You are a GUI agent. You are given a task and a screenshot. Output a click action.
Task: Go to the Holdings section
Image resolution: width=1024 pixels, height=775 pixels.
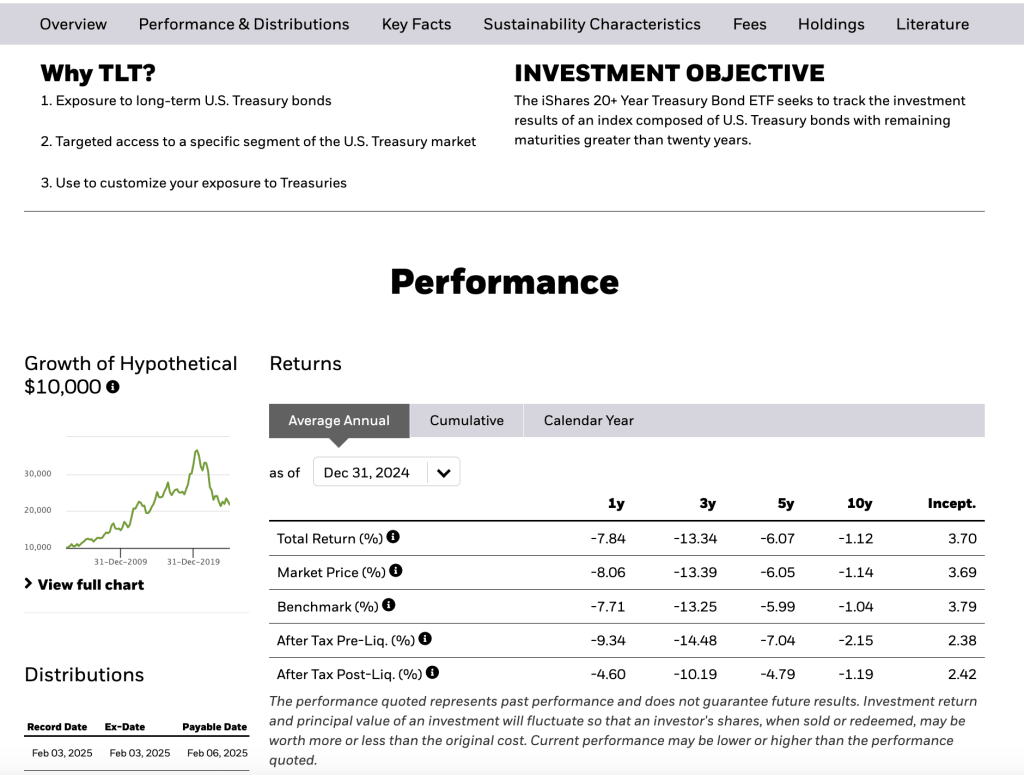(831, 24)
